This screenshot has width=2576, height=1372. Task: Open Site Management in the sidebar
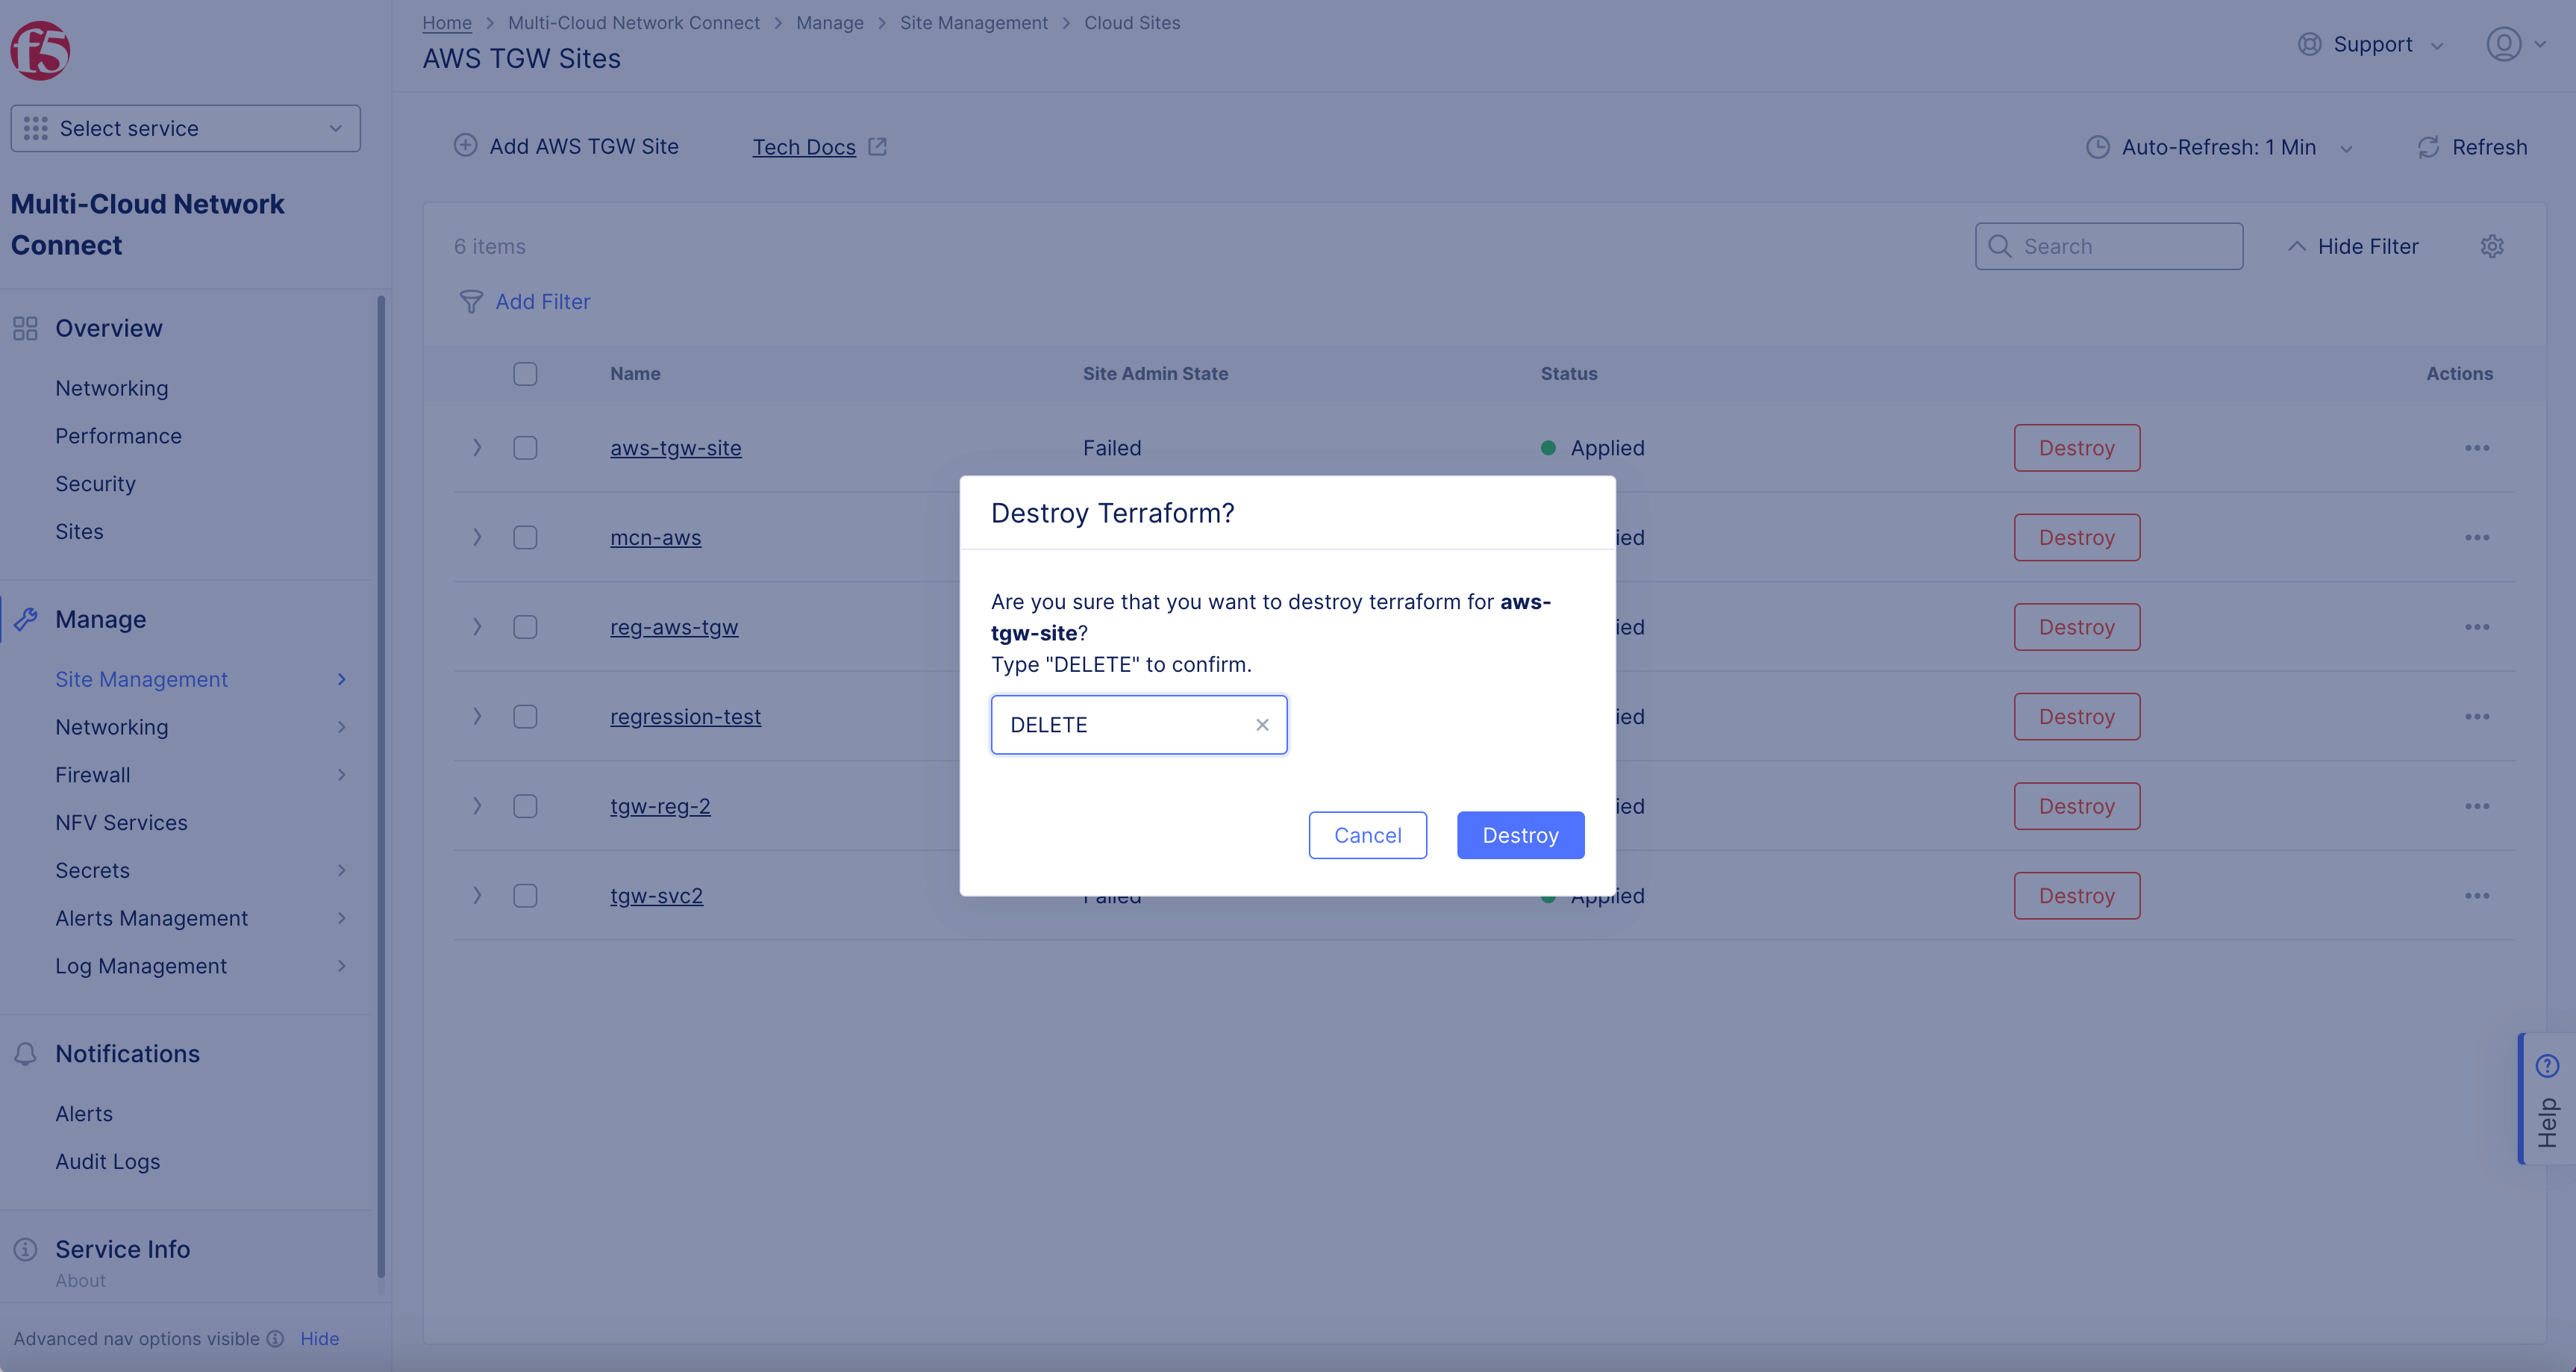[141, 679]
